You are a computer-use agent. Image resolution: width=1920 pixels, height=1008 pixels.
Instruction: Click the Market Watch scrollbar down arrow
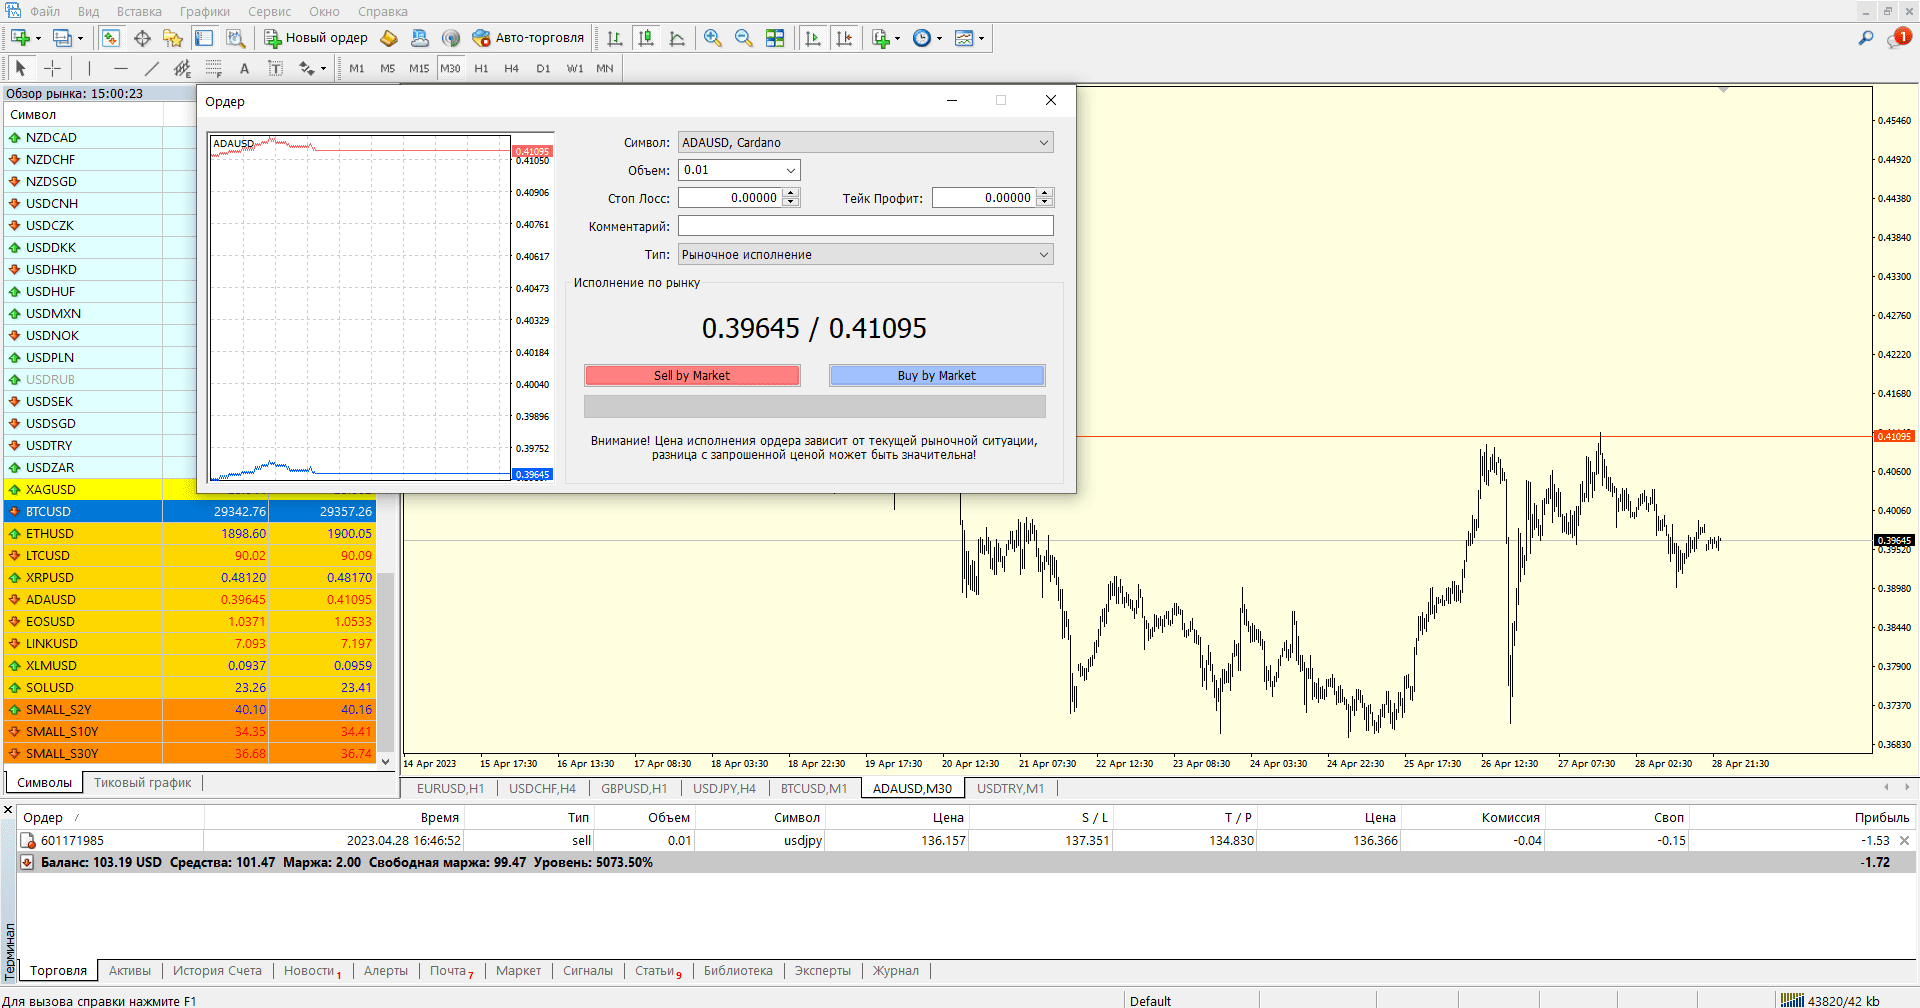pyautogui.click(x=386, y=761)
